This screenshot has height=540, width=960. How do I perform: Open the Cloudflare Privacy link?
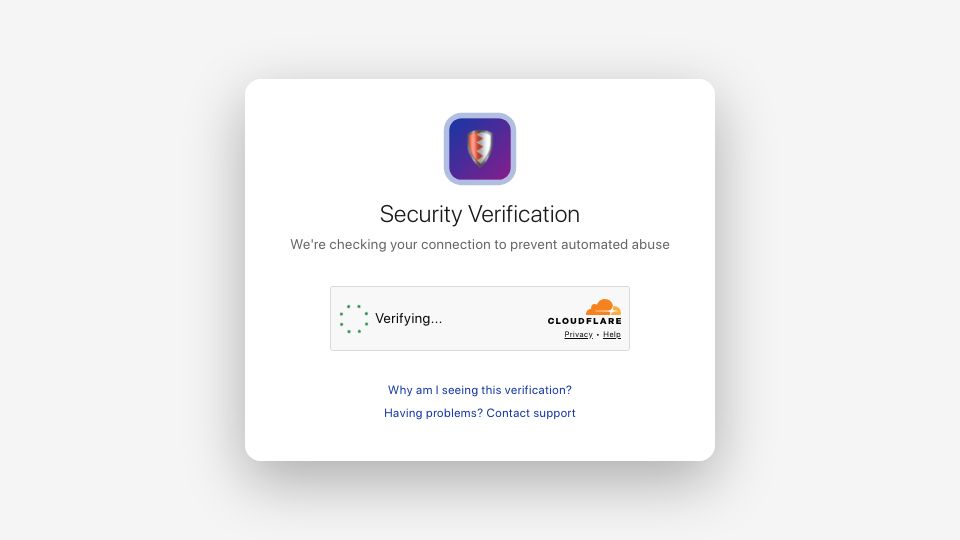[579, 334]
